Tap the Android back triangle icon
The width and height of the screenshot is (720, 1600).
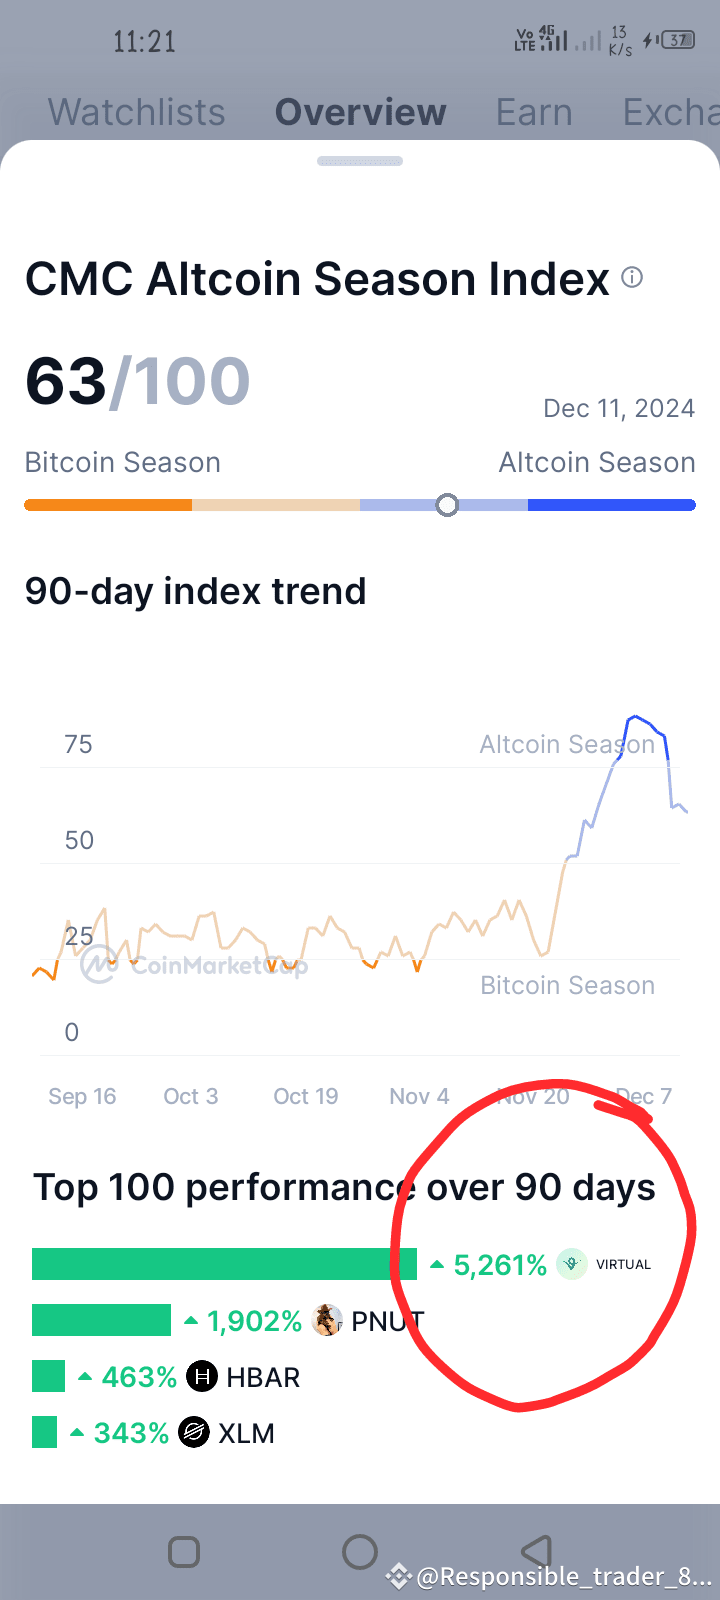pos(537,1552)
